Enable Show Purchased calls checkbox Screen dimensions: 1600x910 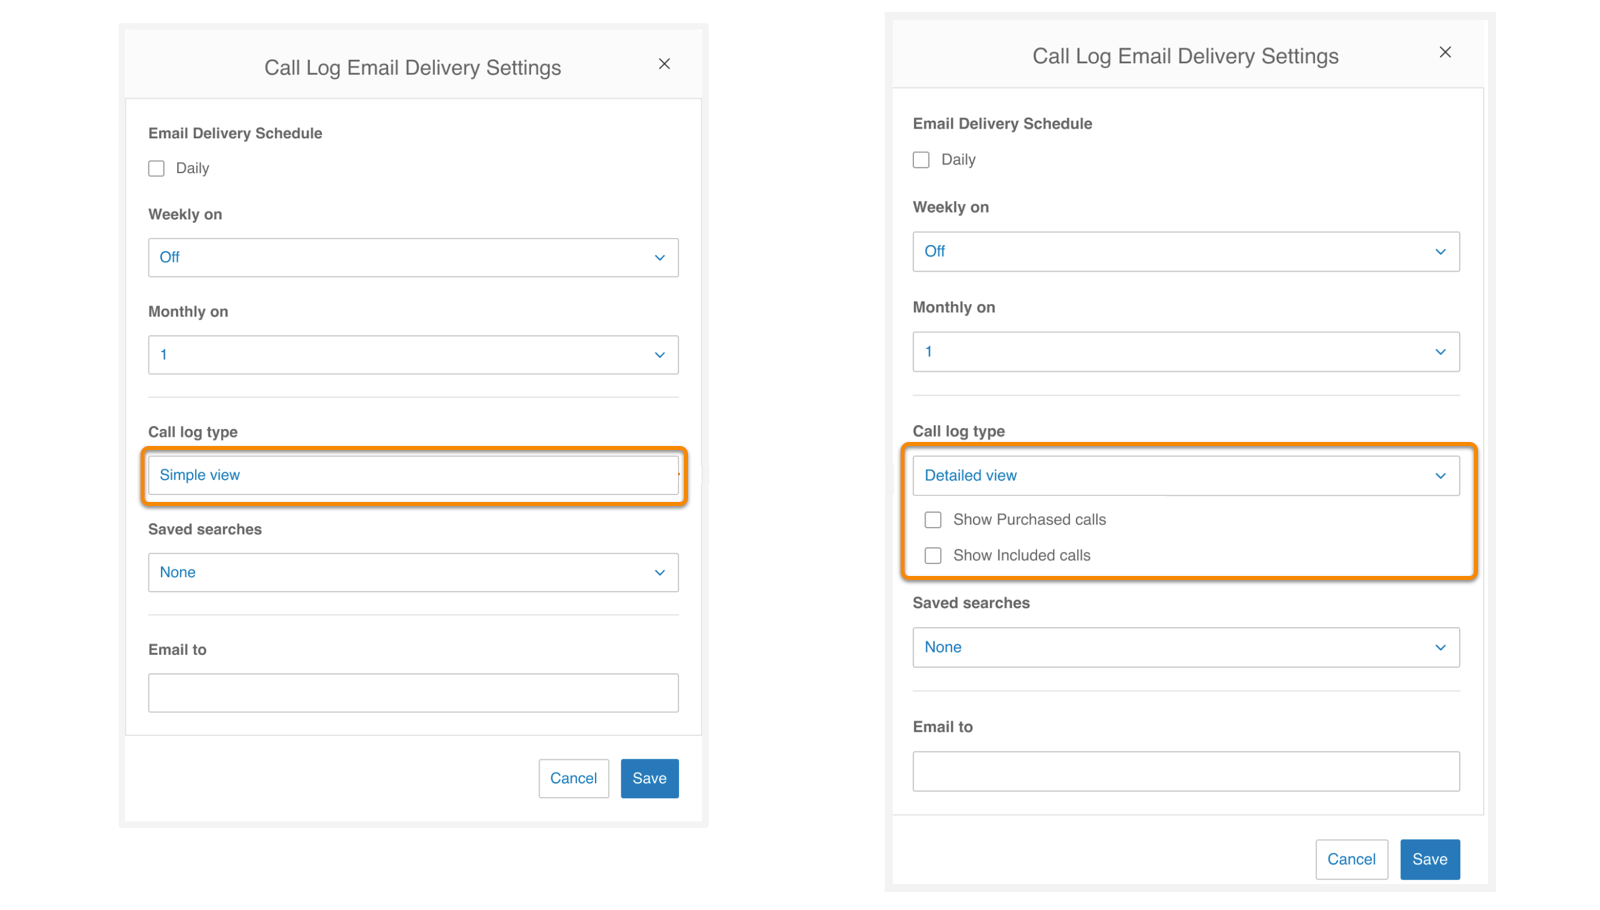pos(933,520)
